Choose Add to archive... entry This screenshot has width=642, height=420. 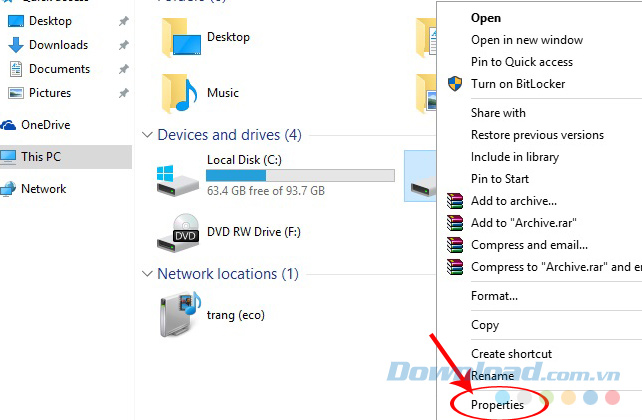pos(514,201)
